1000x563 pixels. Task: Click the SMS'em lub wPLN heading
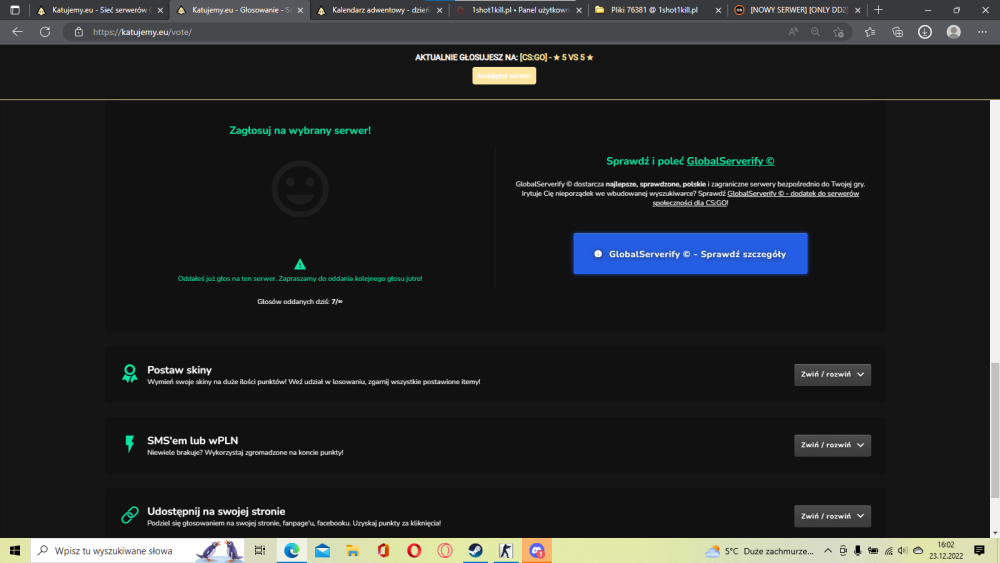(x=193, y=441)
